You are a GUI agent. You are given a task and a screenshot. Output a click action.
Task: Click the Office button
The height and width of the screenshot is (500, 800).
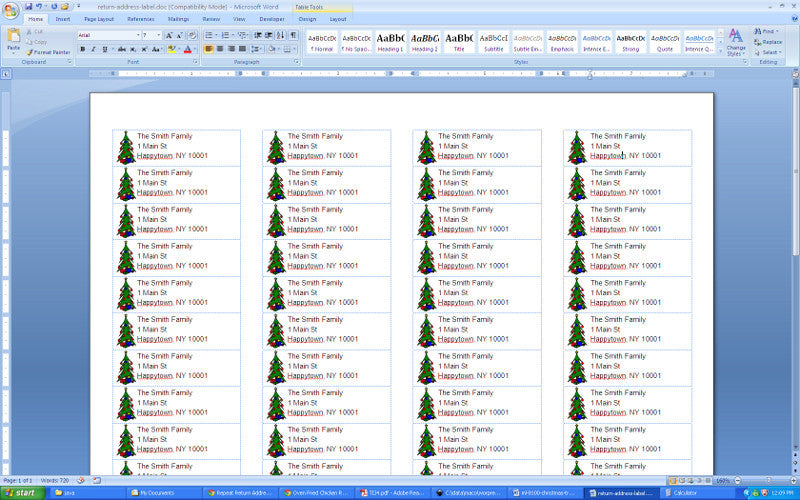[10, 10]
